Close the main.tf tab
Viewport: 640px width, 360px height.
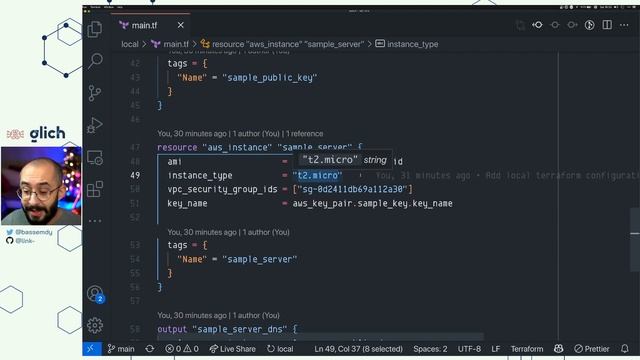click(x=180, y=25)
